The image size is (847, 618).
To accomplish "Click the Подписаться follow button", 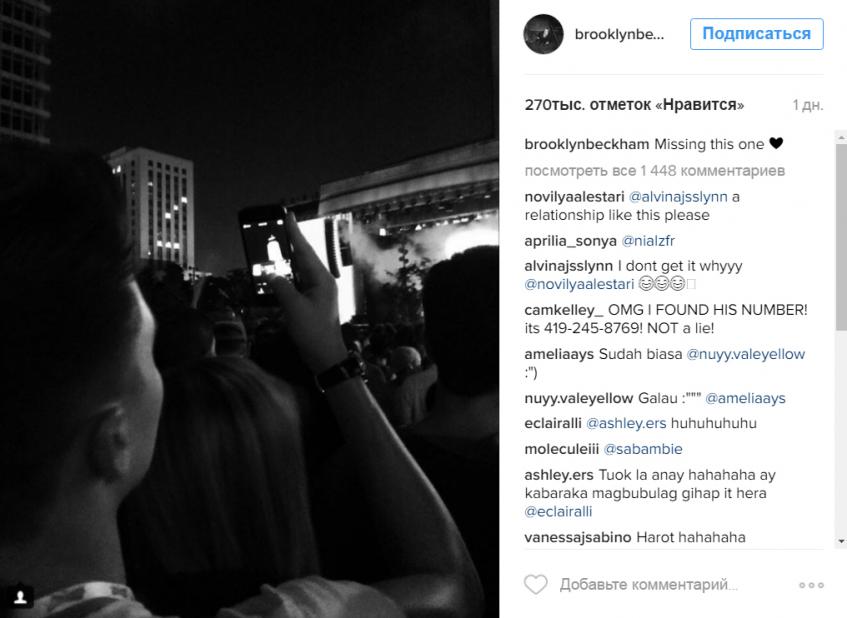I will 756,34.
